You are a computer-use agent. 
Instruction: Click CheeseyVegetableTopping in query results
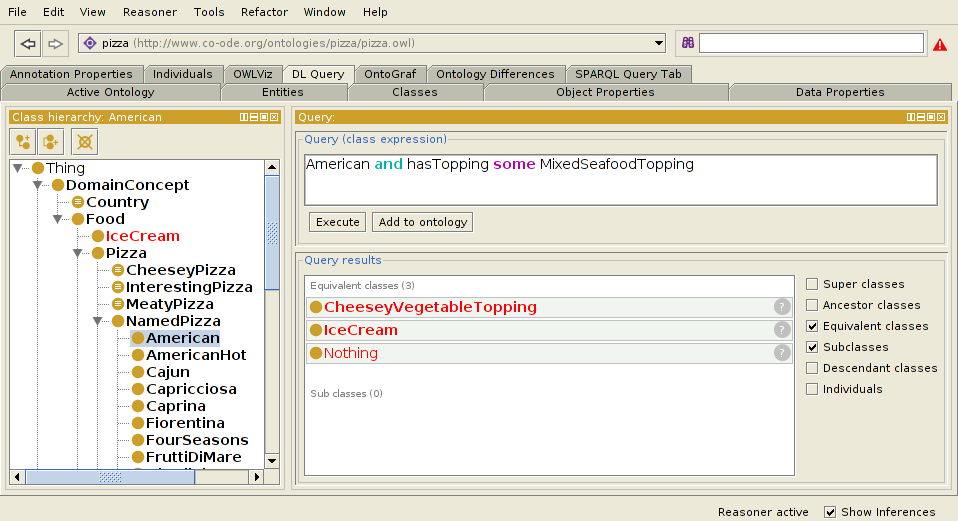[x=430, y=307]
